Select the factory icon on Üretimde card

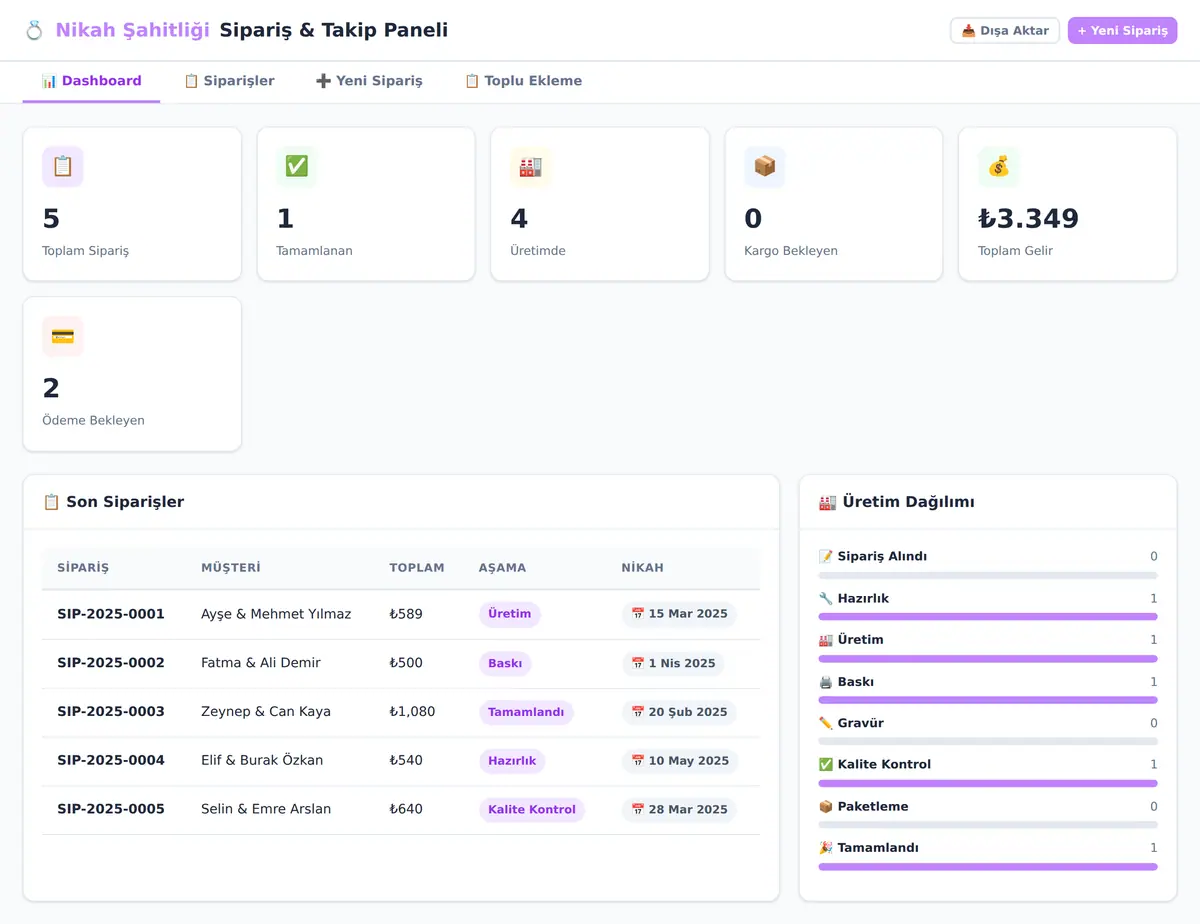pos(530,166)
